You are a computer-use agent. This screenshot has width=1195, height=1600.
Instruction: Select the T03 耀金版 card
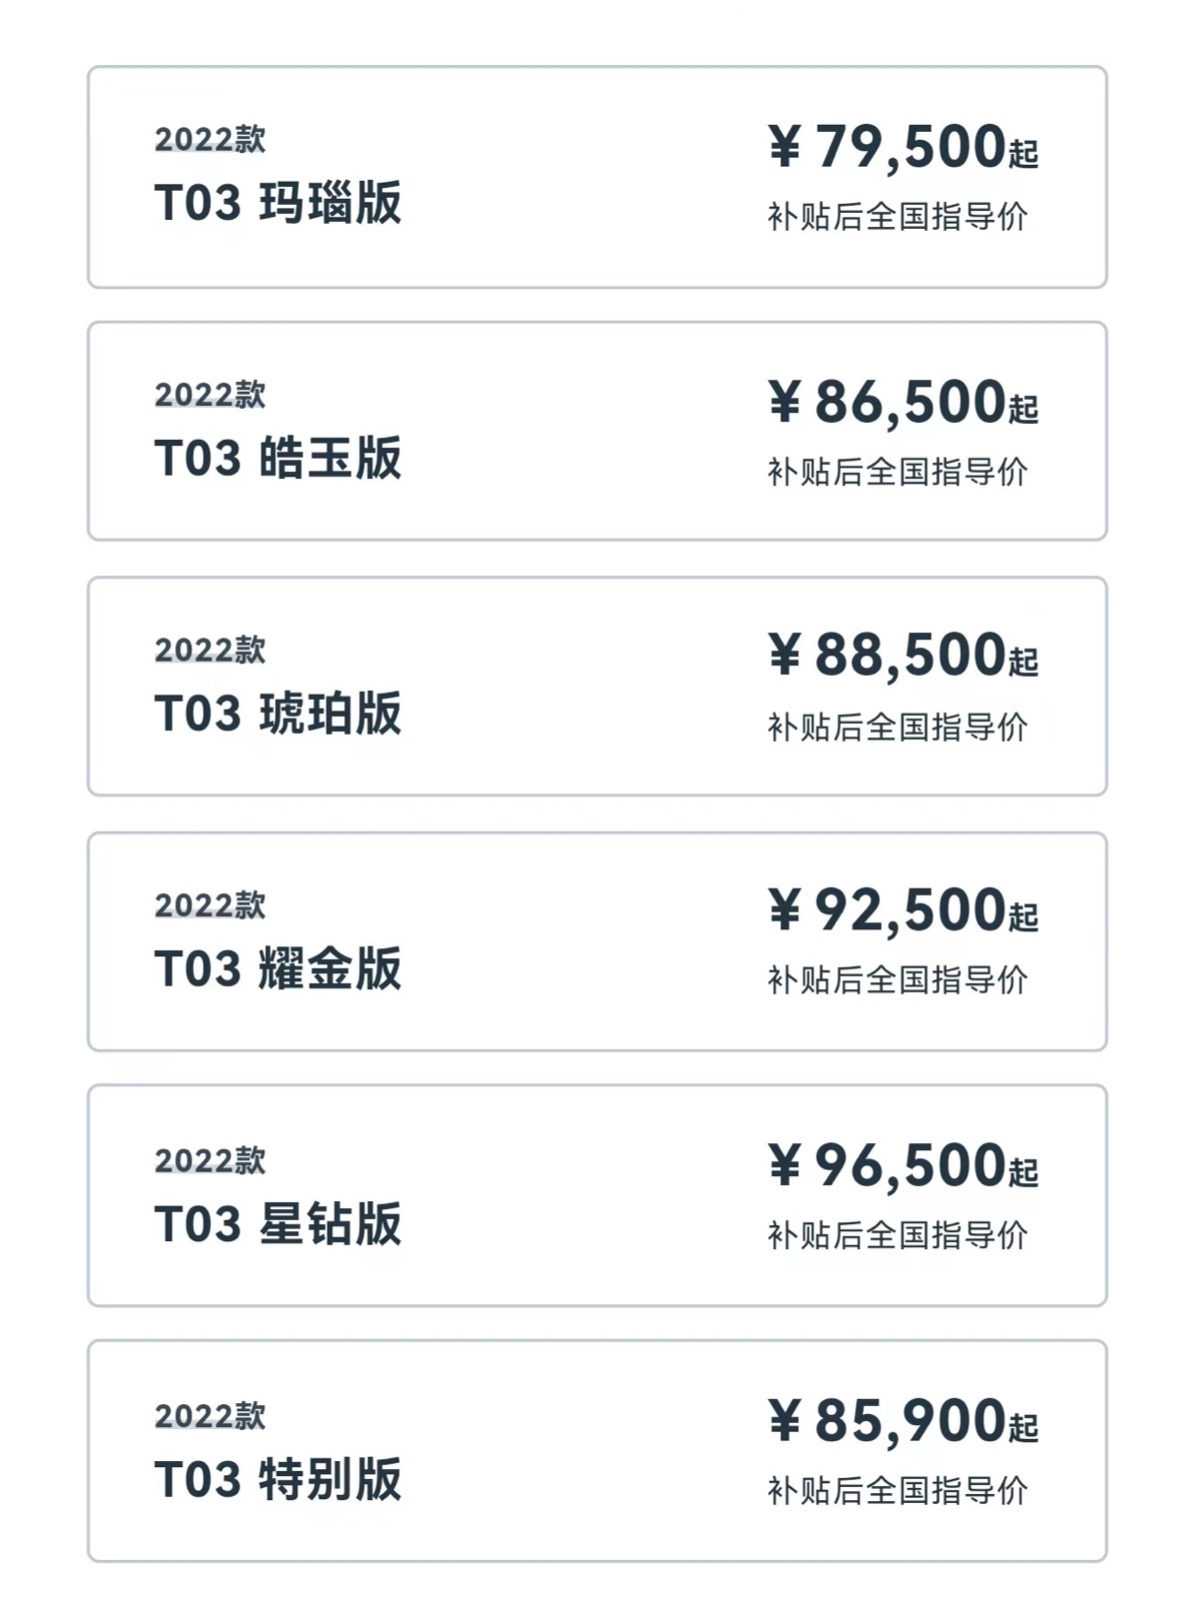pyautogui.click(x=597, y=941)
